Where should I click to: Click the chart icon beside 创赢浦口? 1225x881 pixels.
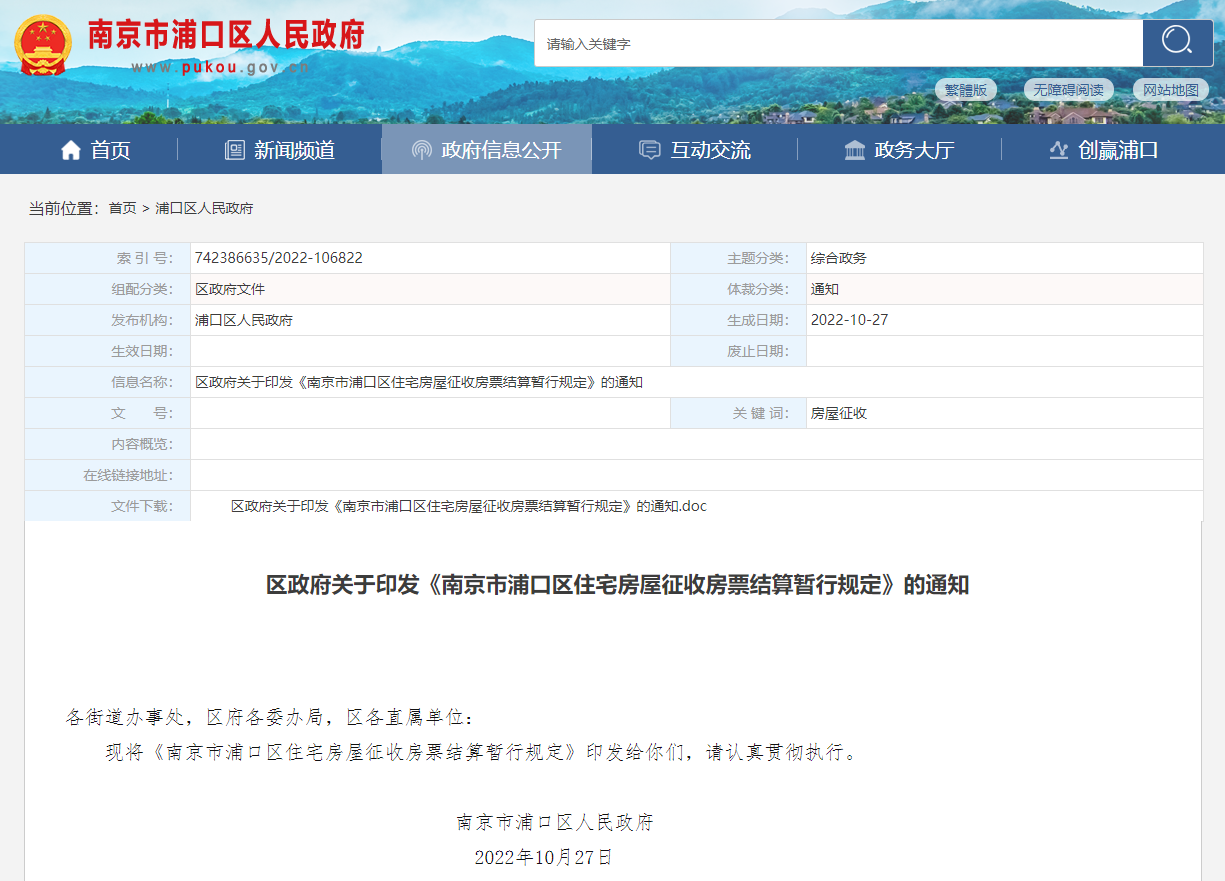[1058, 150]
